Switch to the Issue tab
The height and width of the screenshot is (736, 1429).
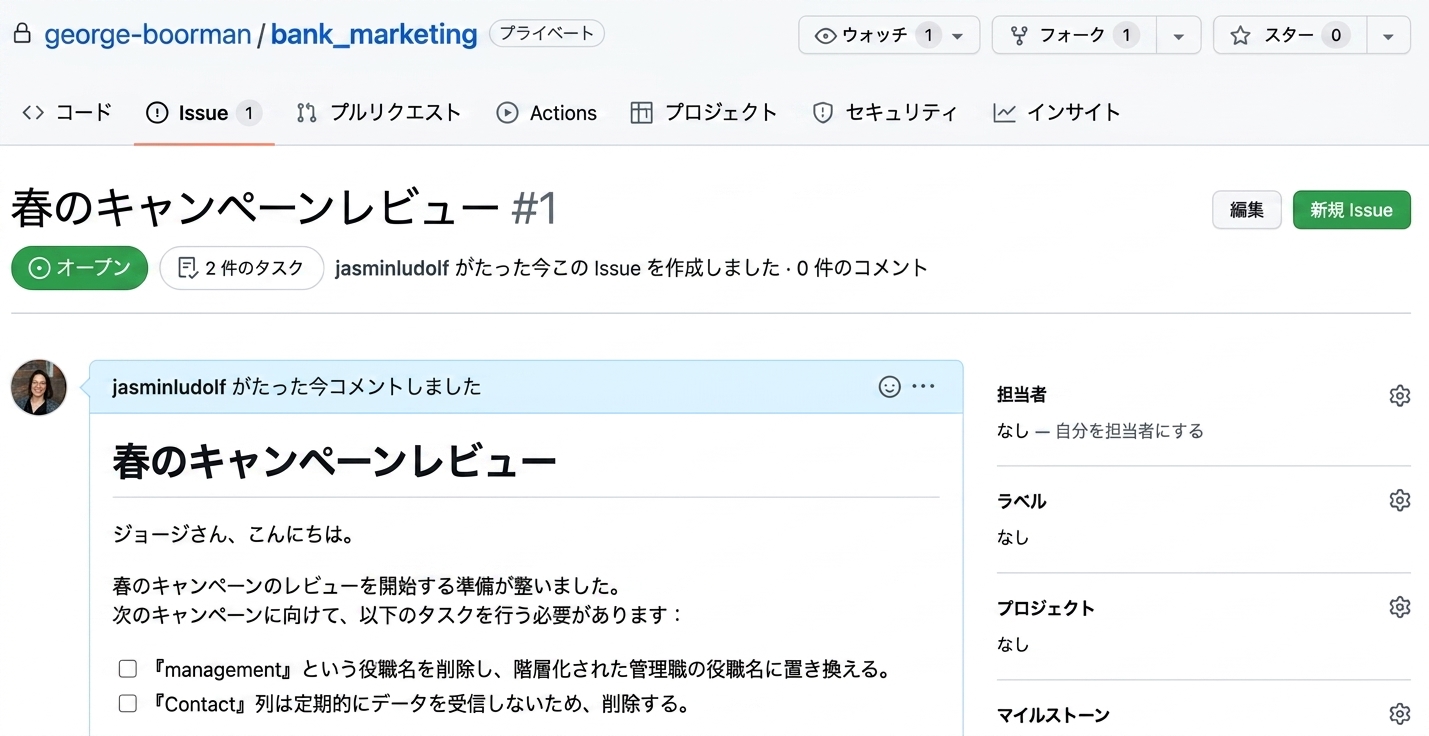click(x=204, y=113)
